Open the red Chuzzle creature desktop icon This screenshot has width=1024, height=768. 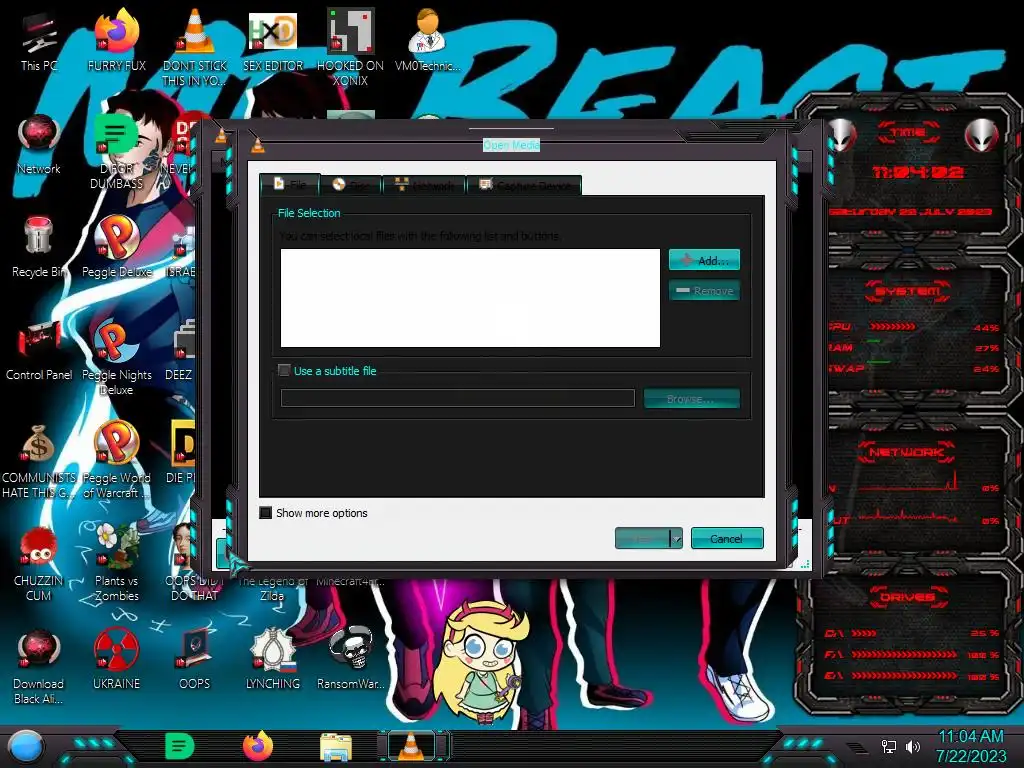click(x=39, y=564)
